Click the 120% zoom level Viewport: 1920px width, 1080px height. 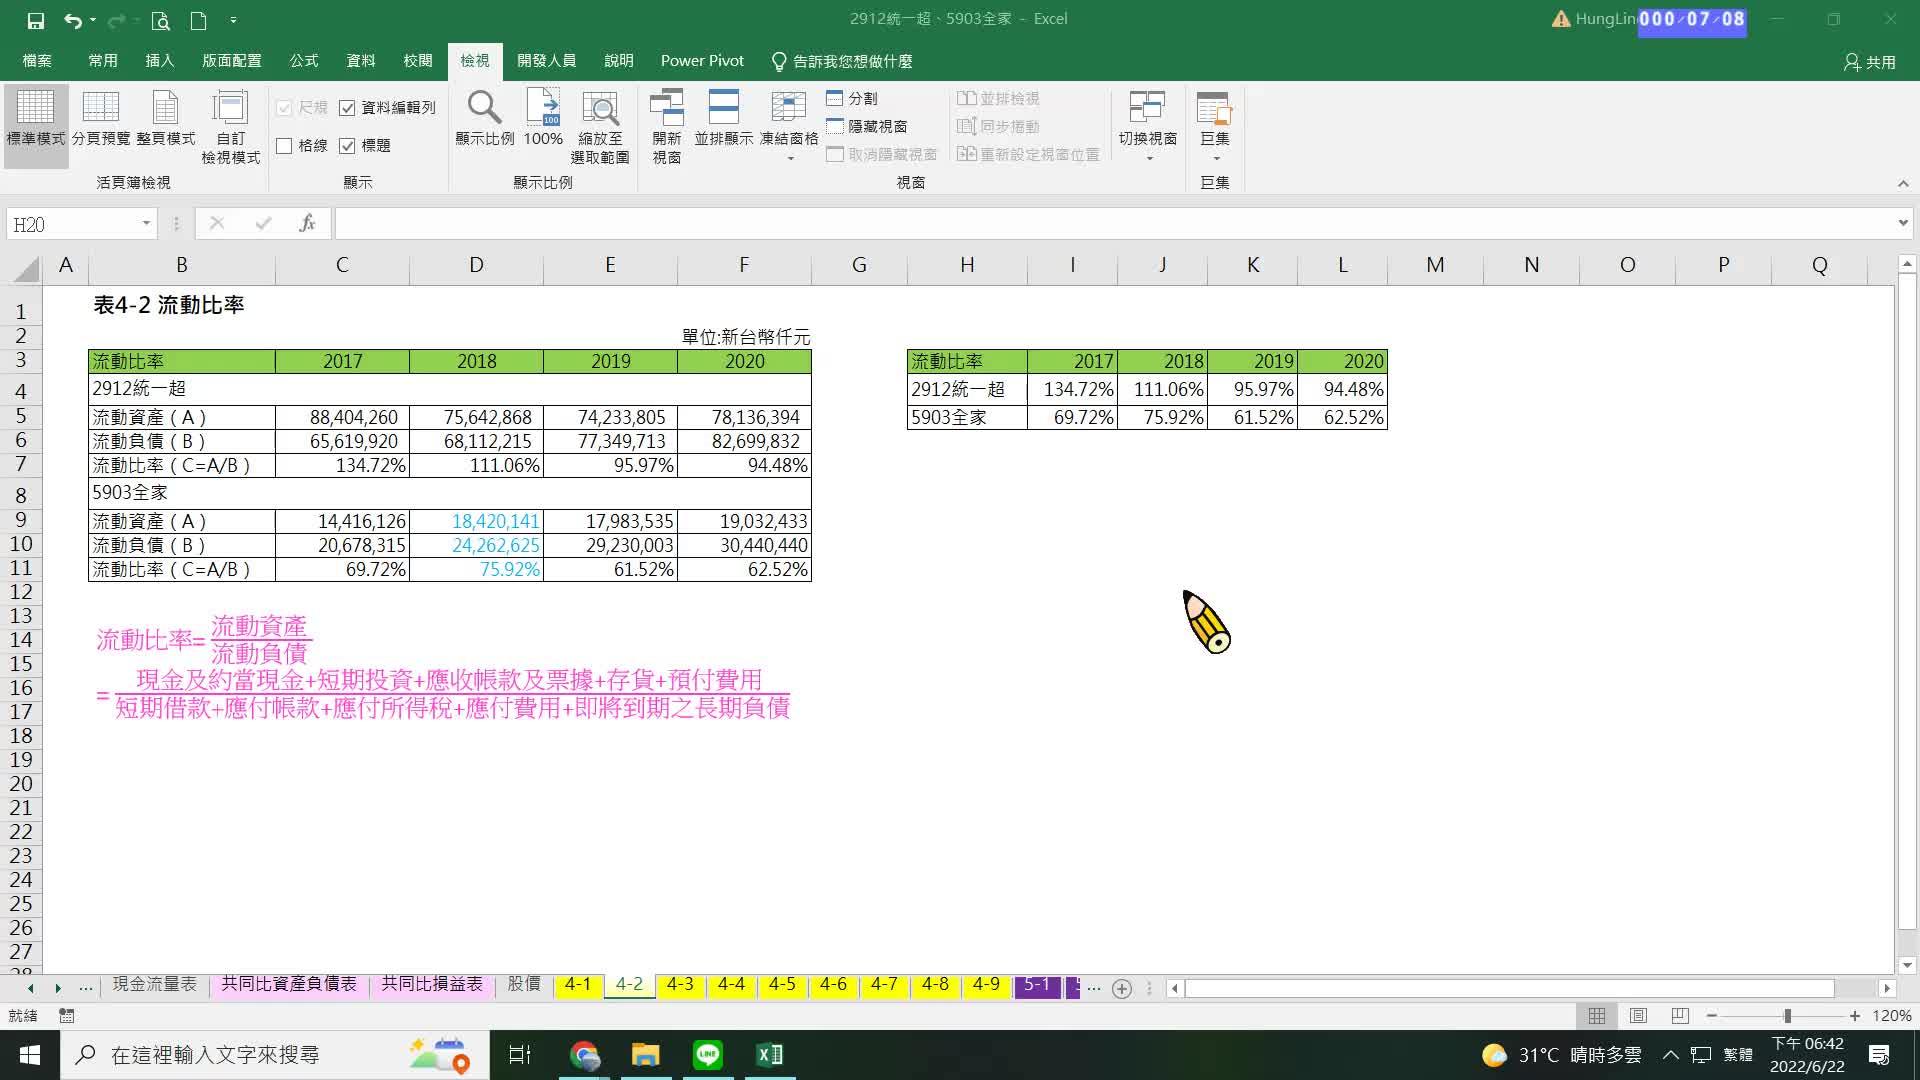1892,1016
